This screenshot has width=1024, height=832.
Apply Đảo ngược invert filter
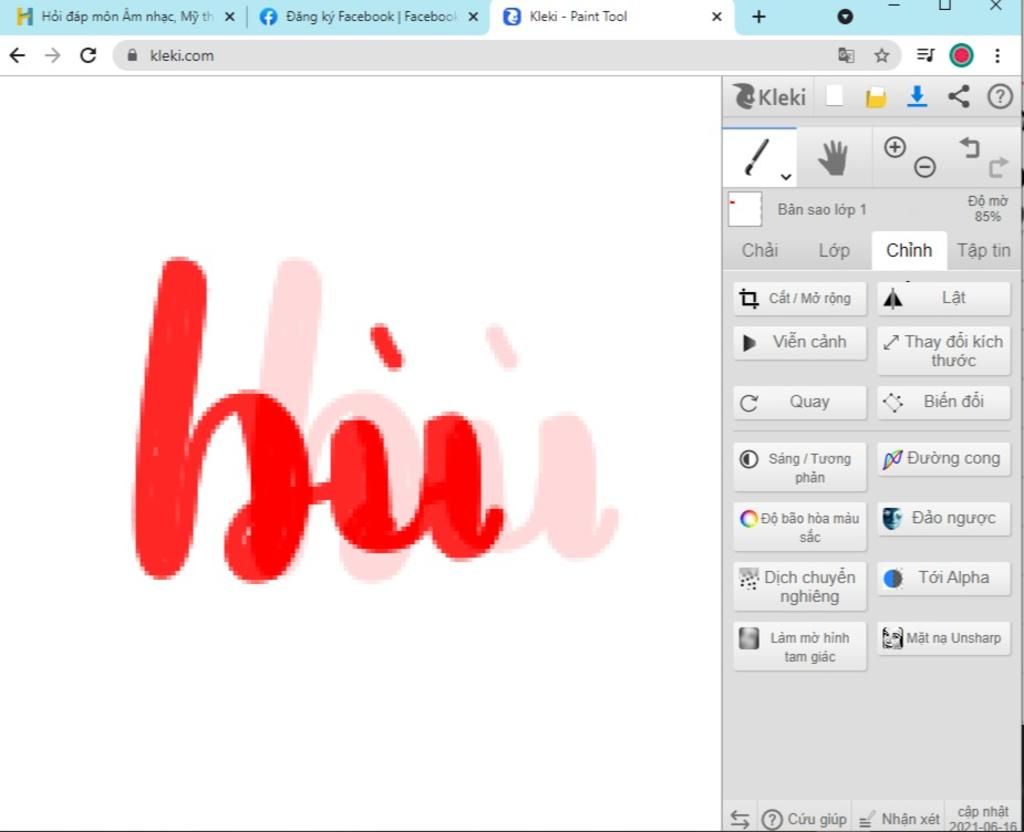pos(944,519)
